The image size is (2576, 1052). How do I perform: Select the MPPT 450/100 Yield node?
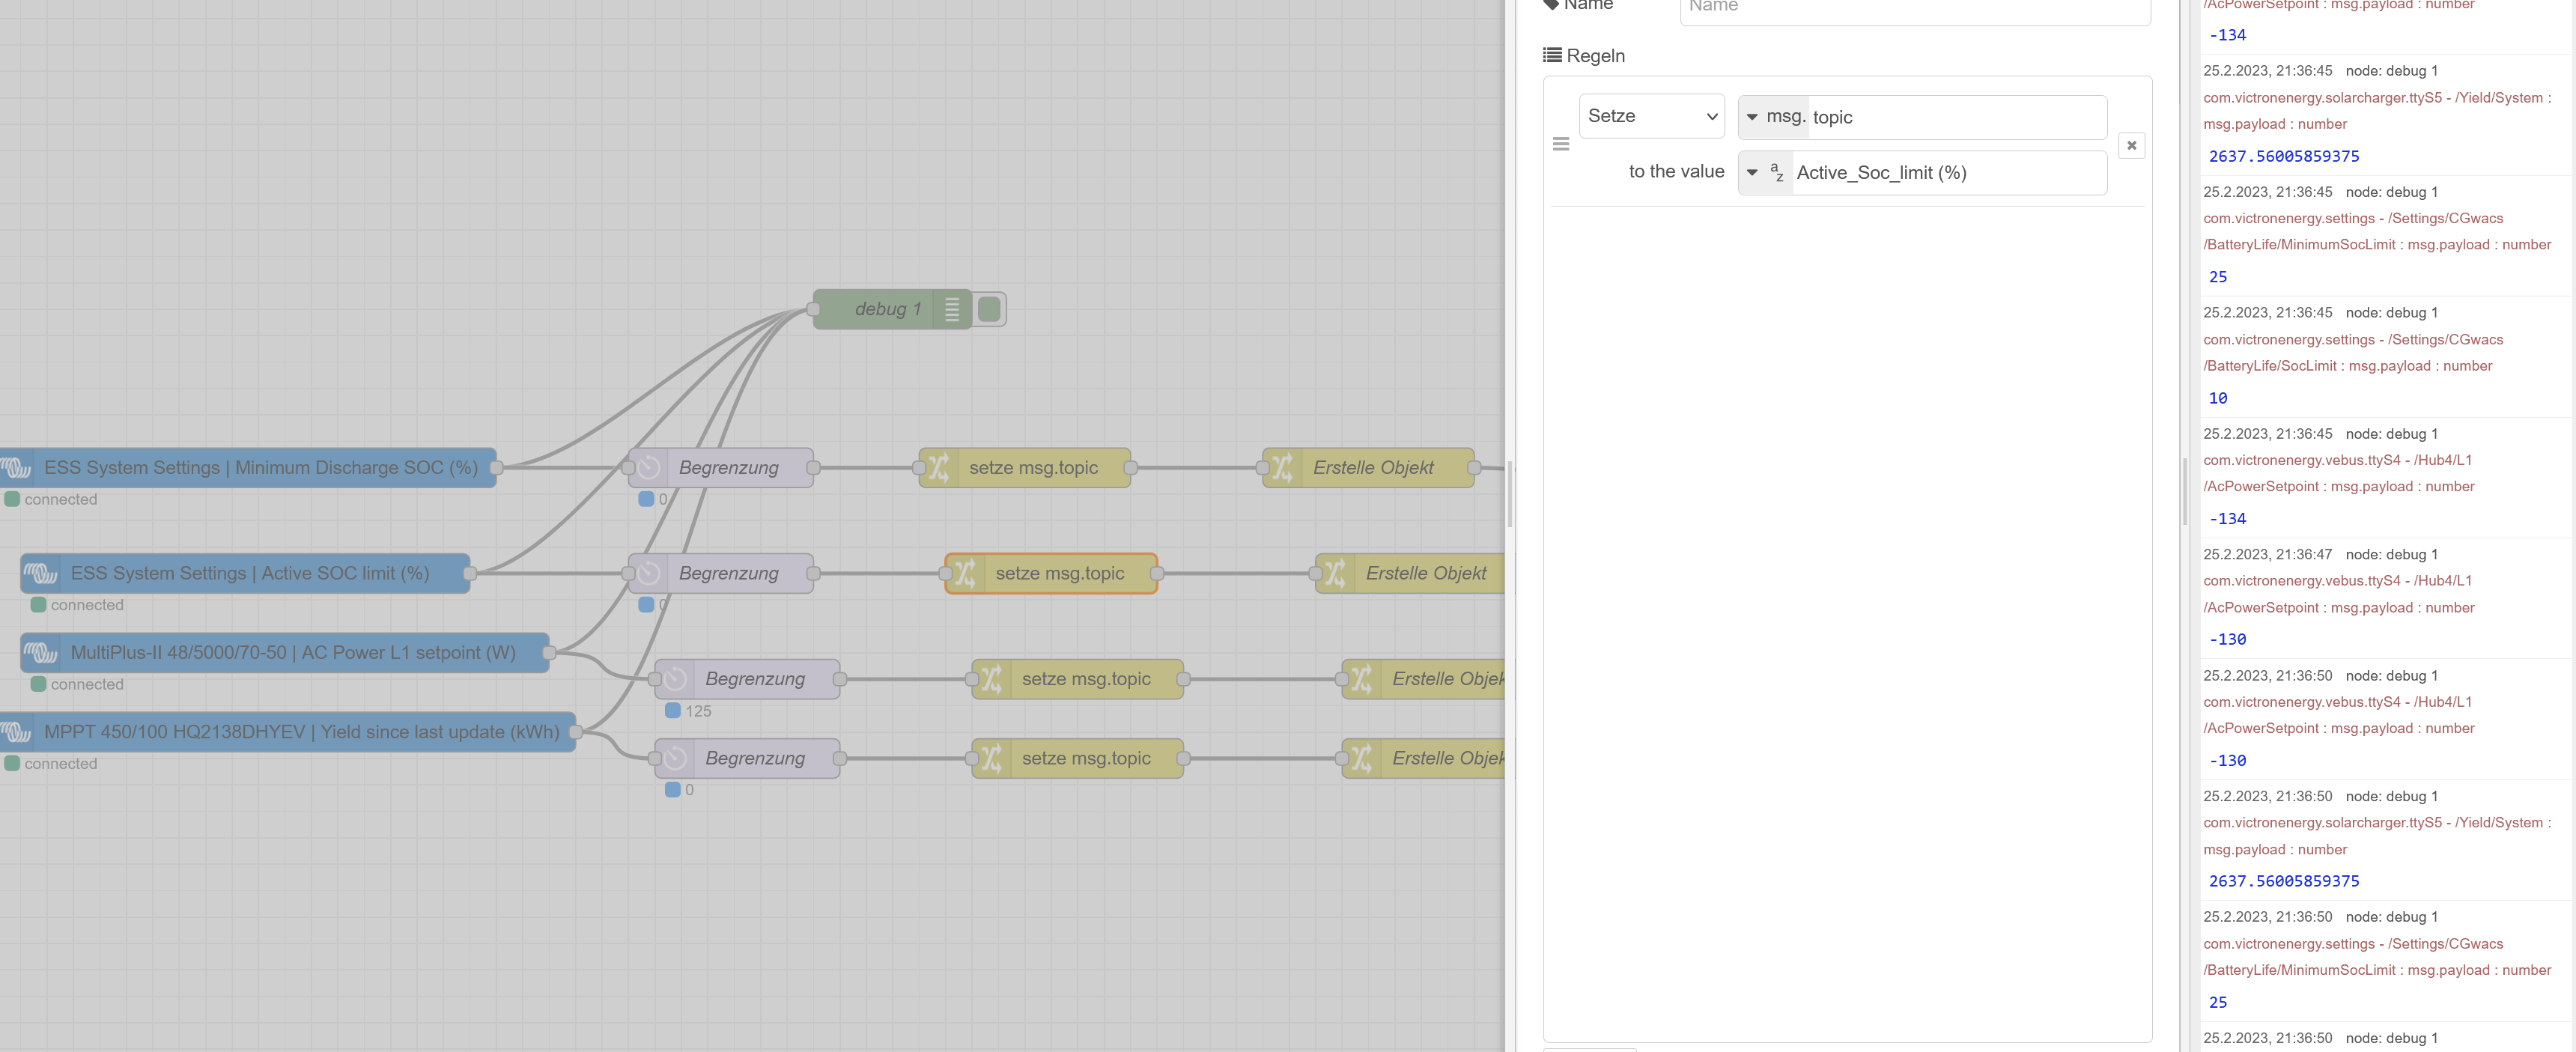coord(288,732)
